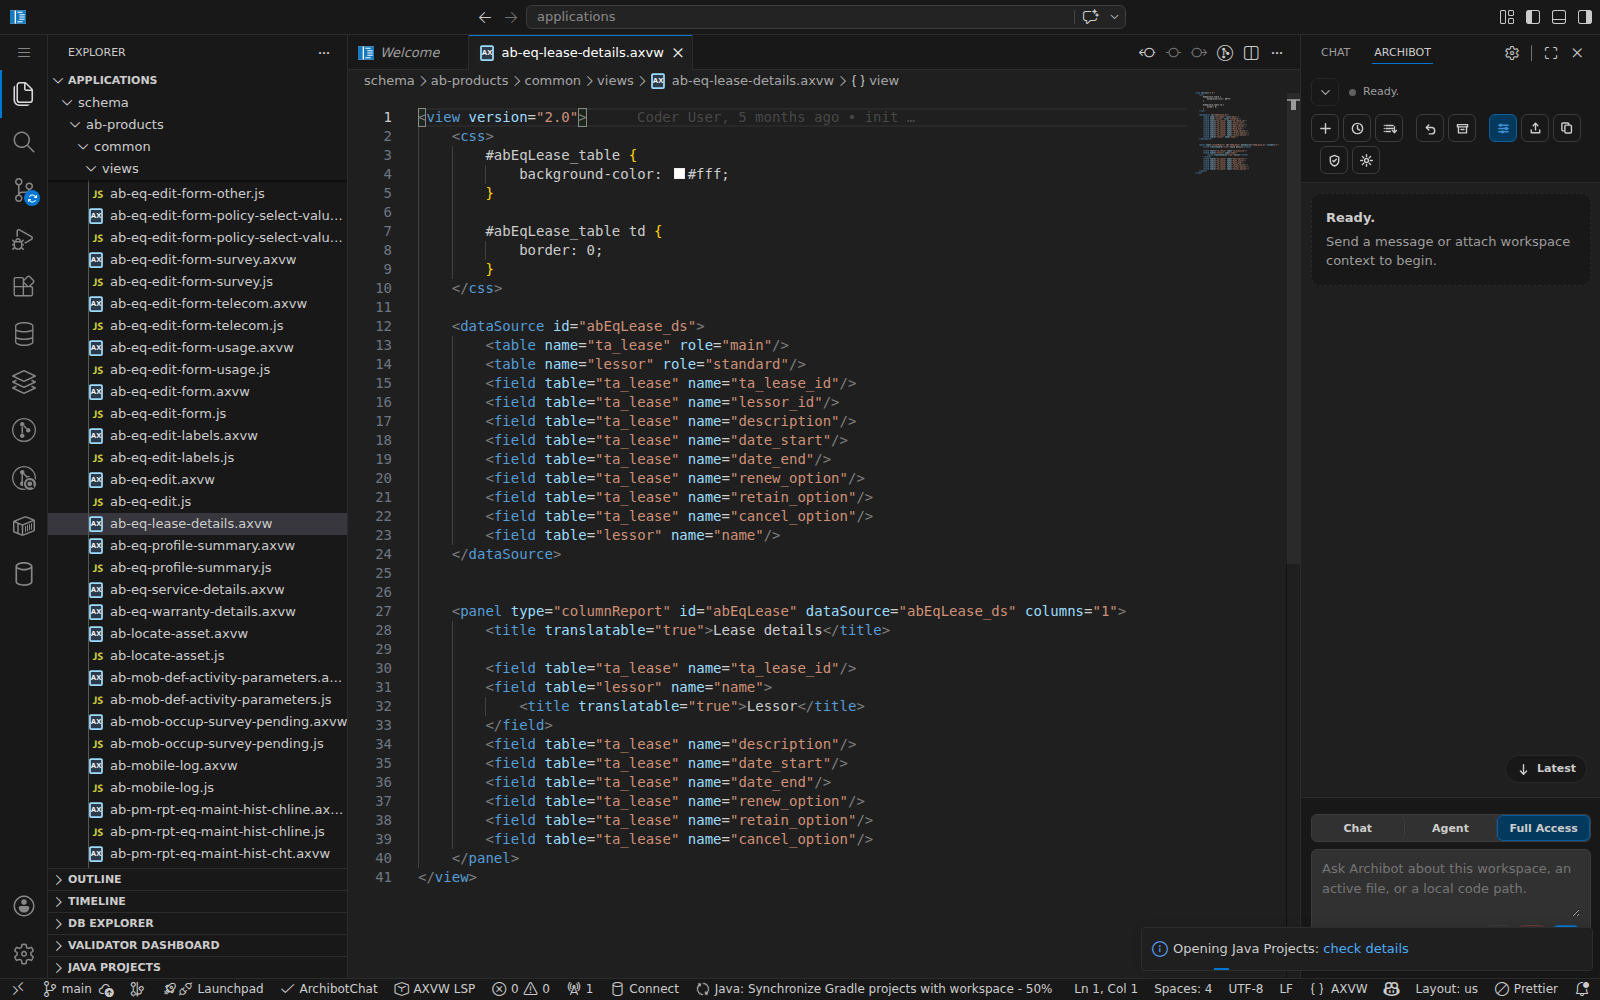Click the copy icon in Archibot toolbar
The width and height of the screenshot is (1600, 1000).
click(x=1567, y=128)
